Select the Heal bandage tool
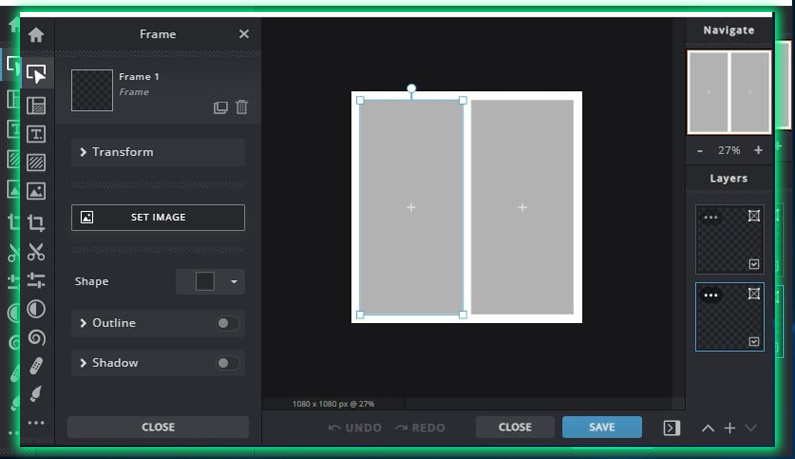Image resolution: width=795 pixels, height=459 pixels. point(36,366)
